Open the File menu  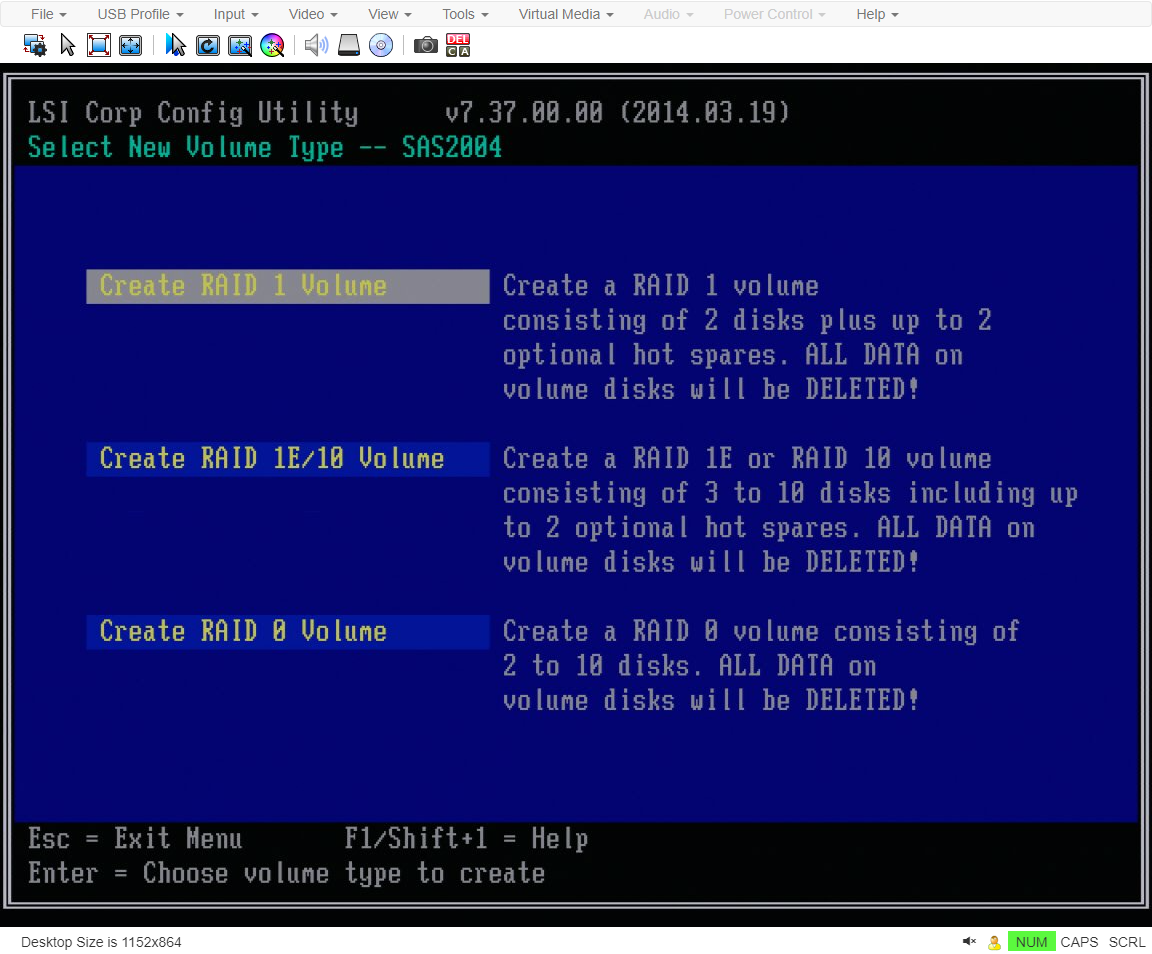48,14
